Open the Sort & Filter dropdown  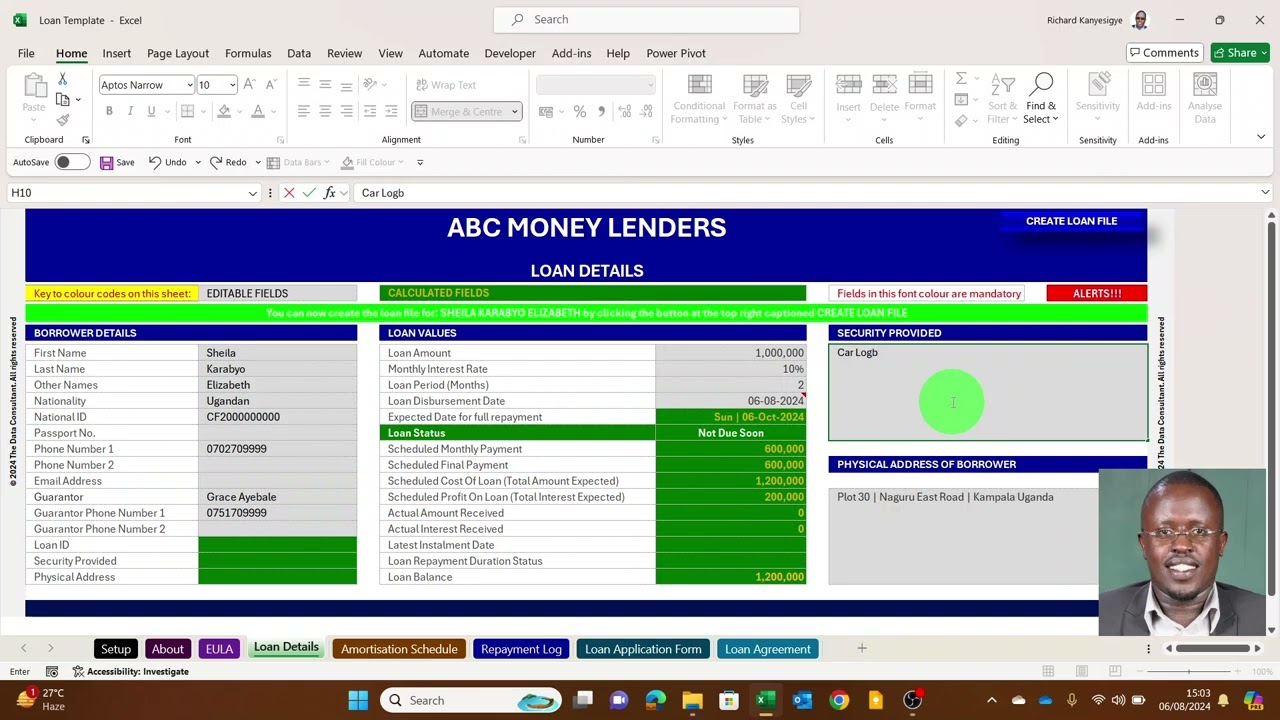pyautogui.click(x=1003, y=98)
